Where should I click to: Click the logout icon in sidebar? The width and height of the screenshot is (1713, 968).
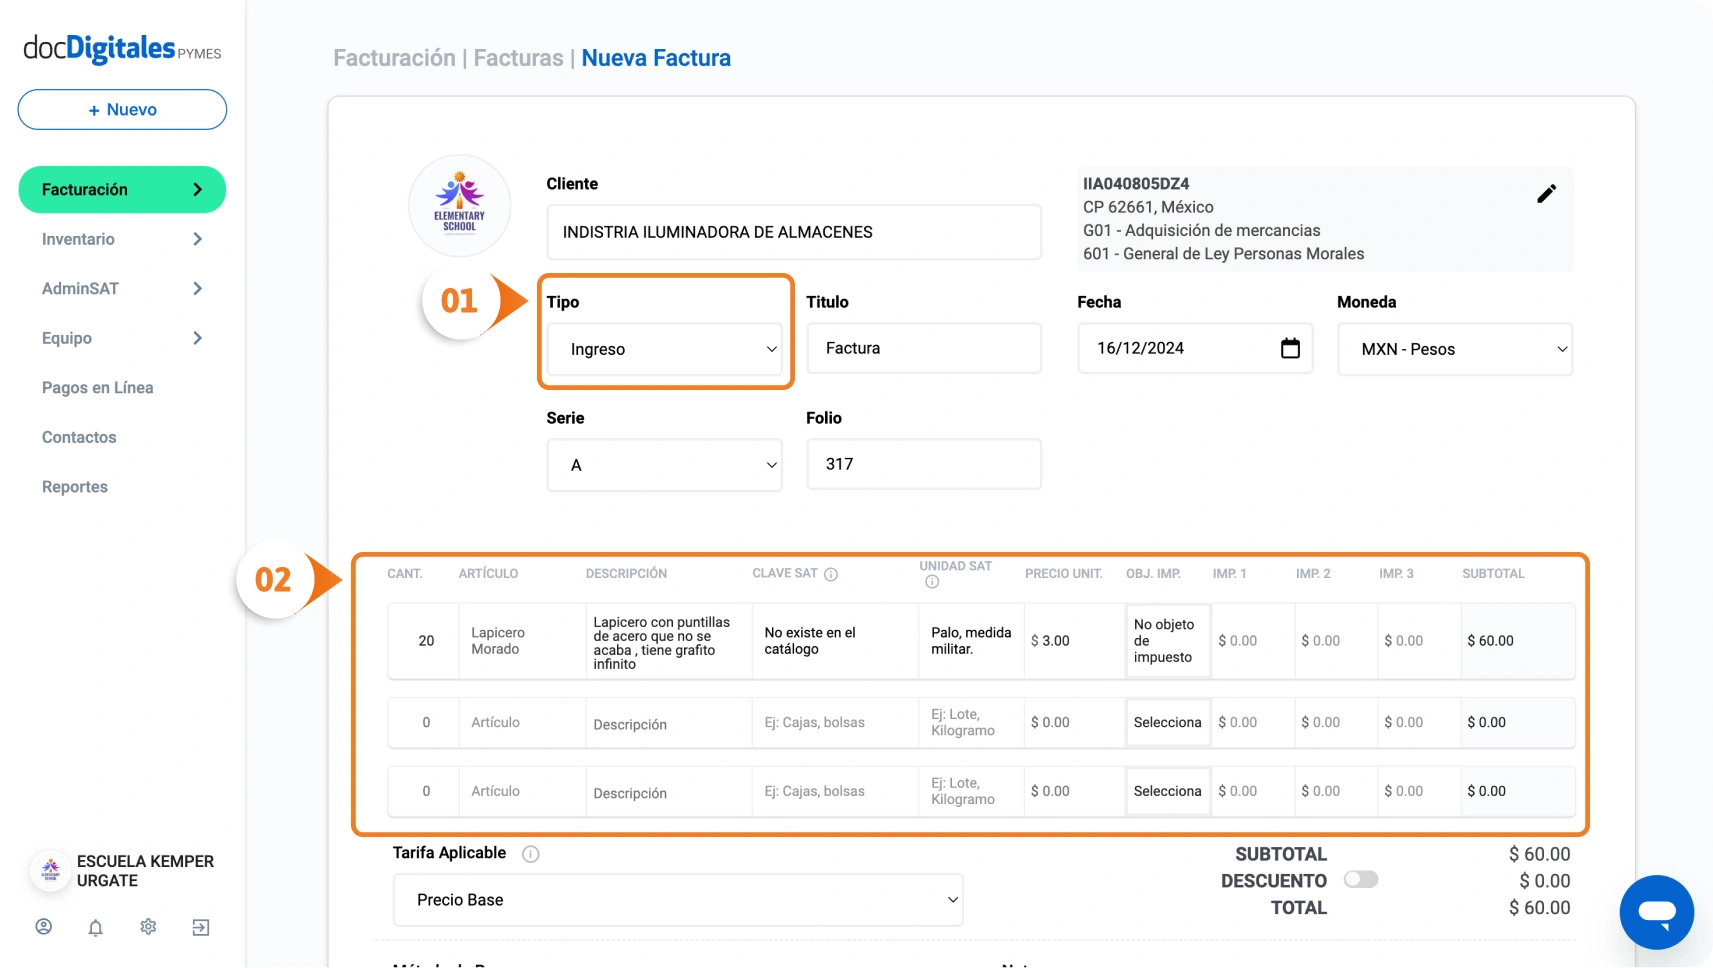click(201, 928)
